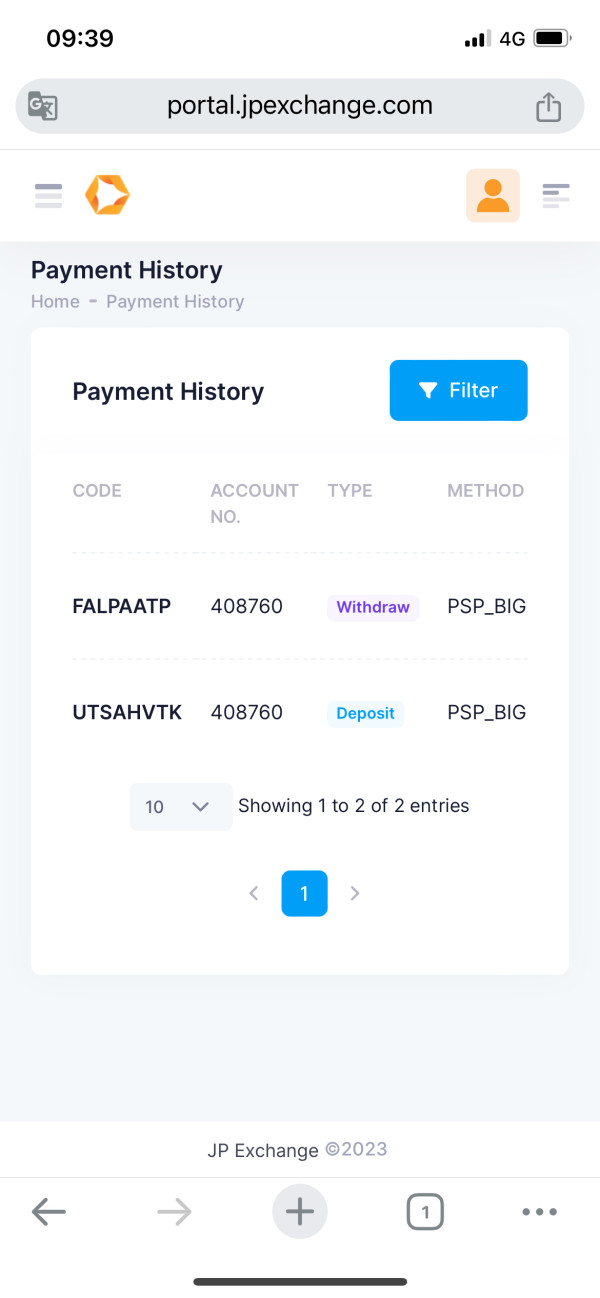600x1298 pixels.
Task: Tap the orange JP Exchange logo
Action: click(x=107, y=195)
